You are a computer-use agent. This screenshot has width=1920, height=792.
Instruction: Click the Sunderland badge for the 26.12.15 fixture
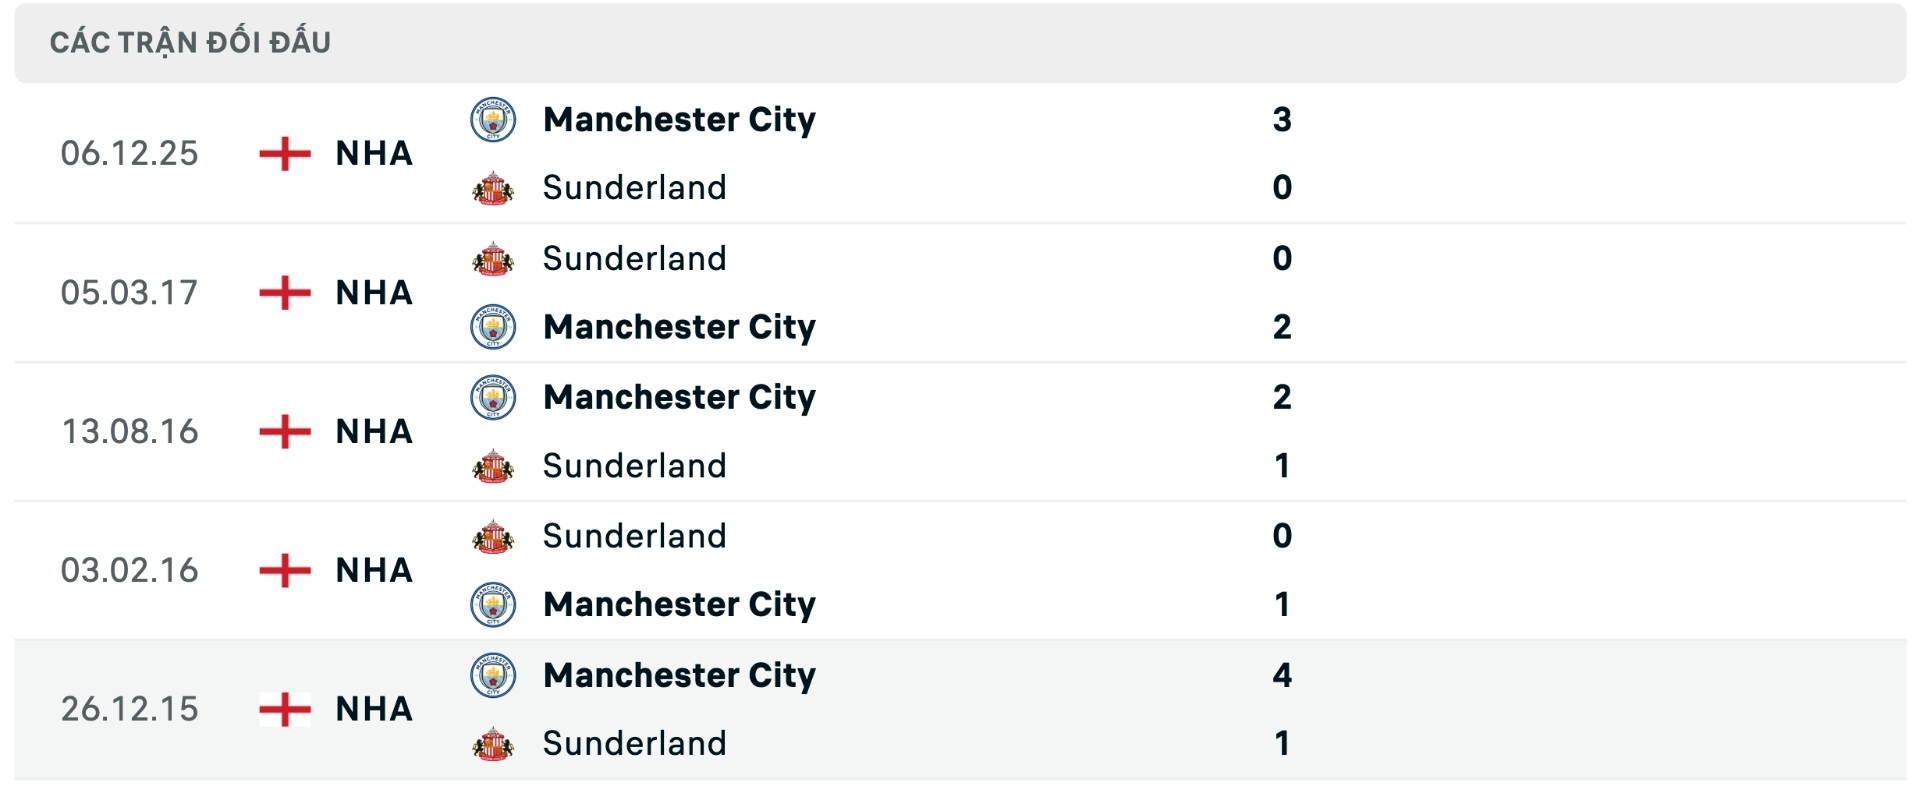493,743
